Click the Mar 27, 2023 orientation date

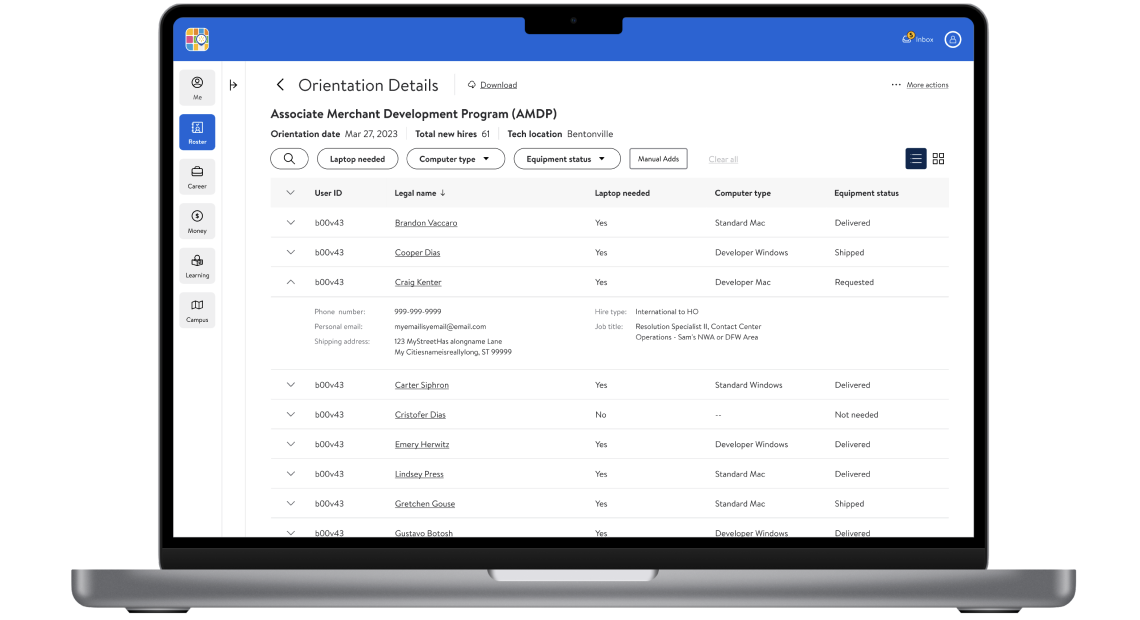371,134
